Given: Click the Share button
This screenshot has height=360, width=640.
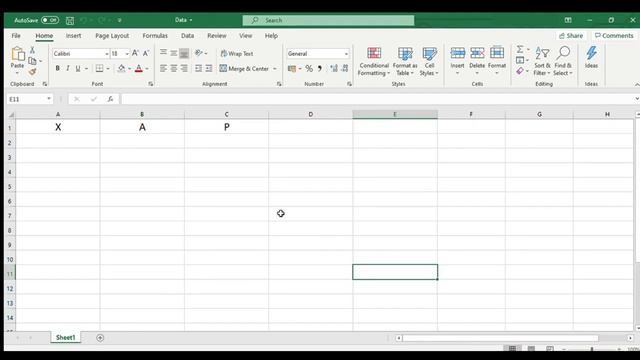Looking at the screenshot, I should click(571, 36).
